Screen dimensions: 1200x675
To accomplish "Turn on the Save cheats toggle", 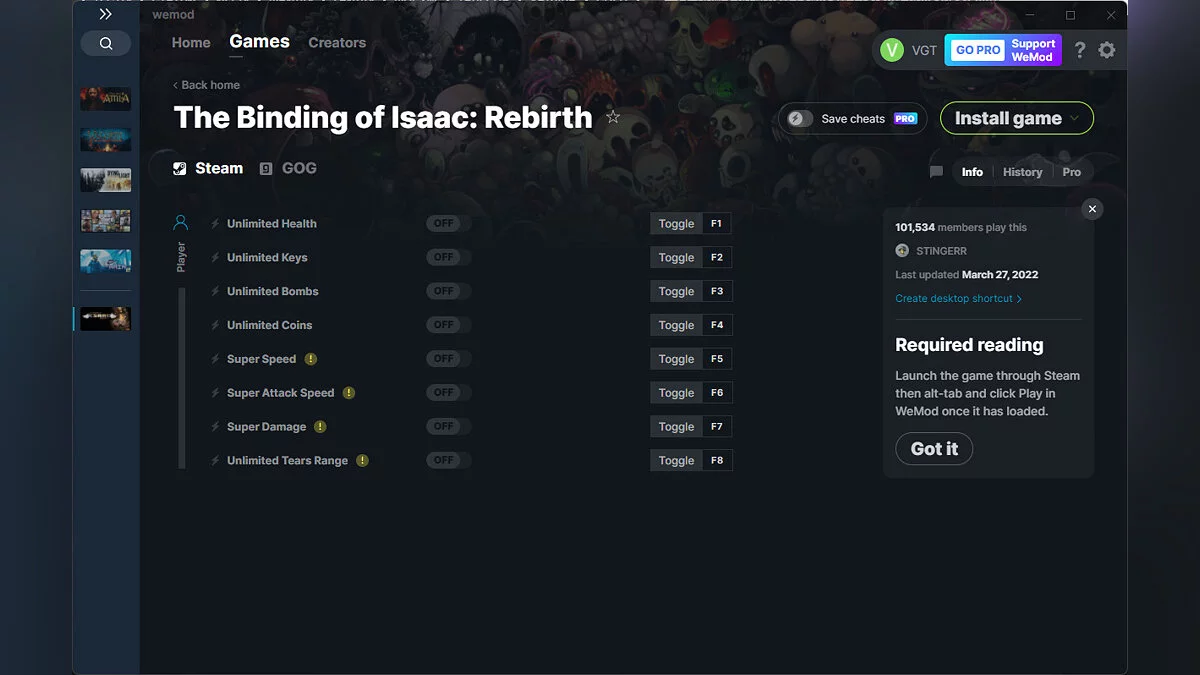I will [797, 119].
